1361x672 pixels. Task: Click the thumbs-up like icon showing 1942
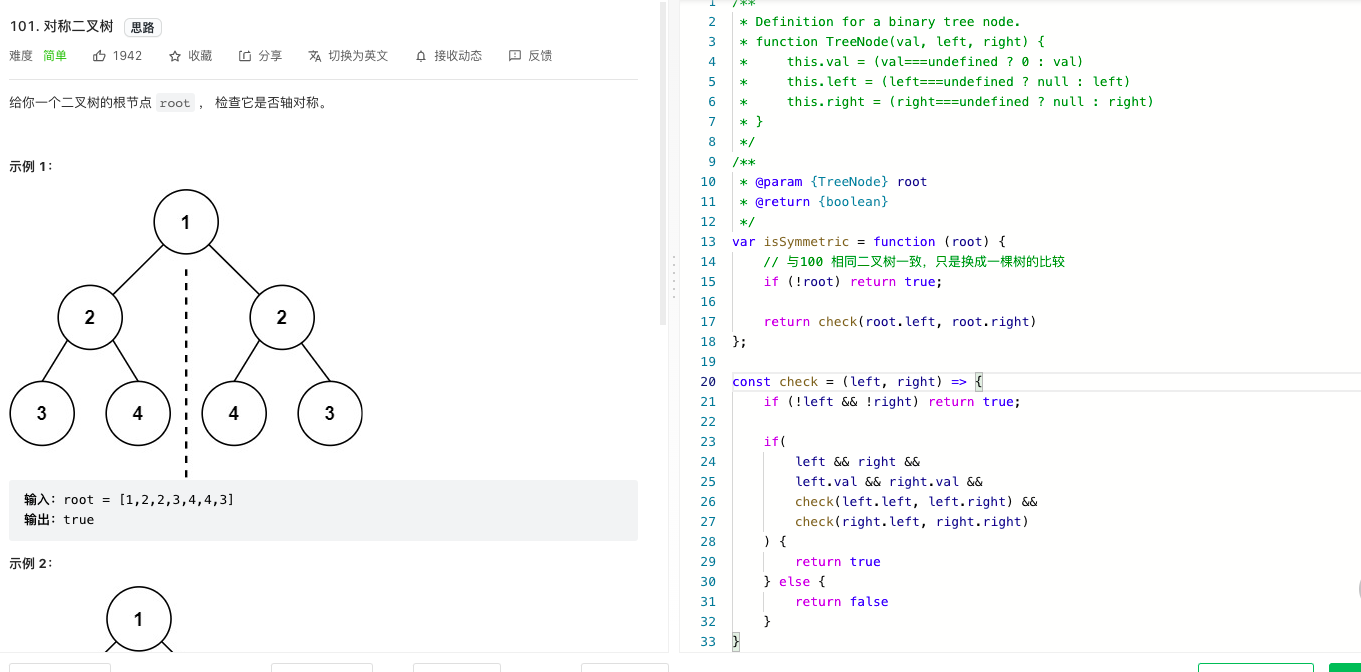tap(99, 56)
